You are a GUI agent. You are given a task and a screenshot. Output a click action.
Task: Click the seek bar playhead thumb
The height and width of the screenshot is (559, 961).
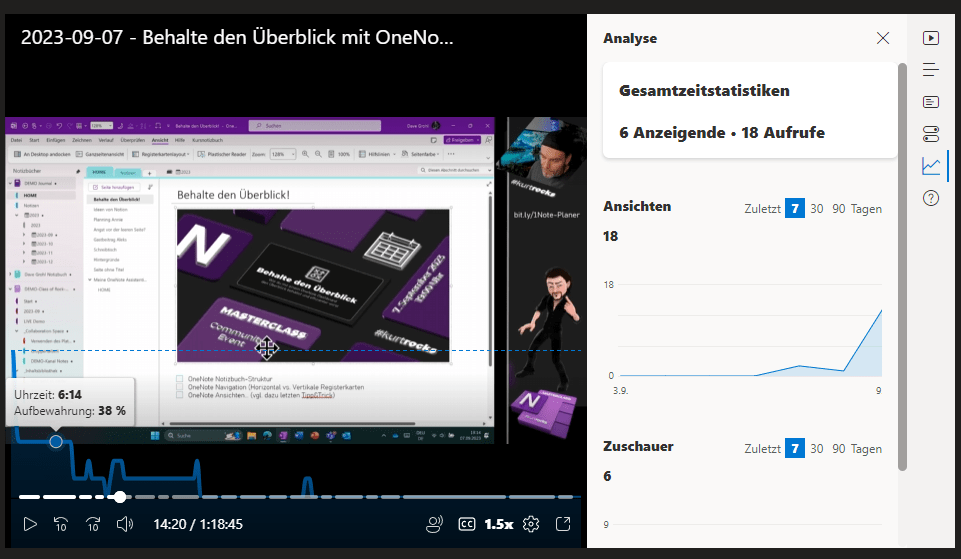point(120,496)
